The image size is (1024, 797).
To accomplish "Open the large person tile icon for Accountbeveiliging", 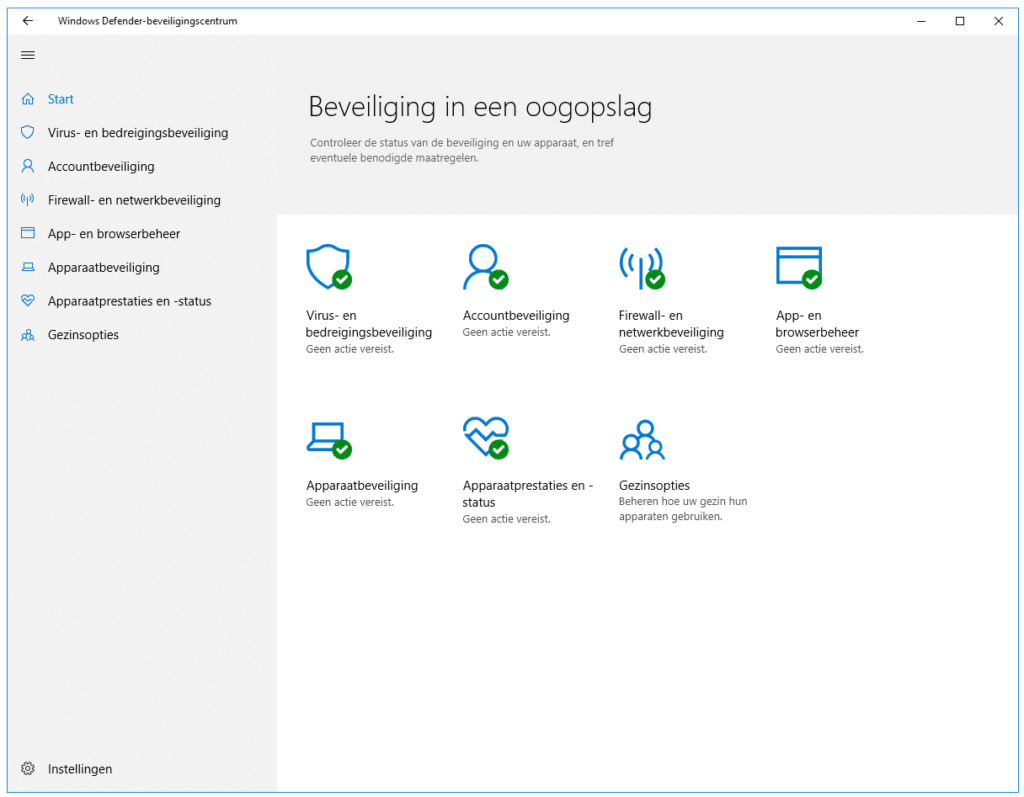I will coord(485,267).
